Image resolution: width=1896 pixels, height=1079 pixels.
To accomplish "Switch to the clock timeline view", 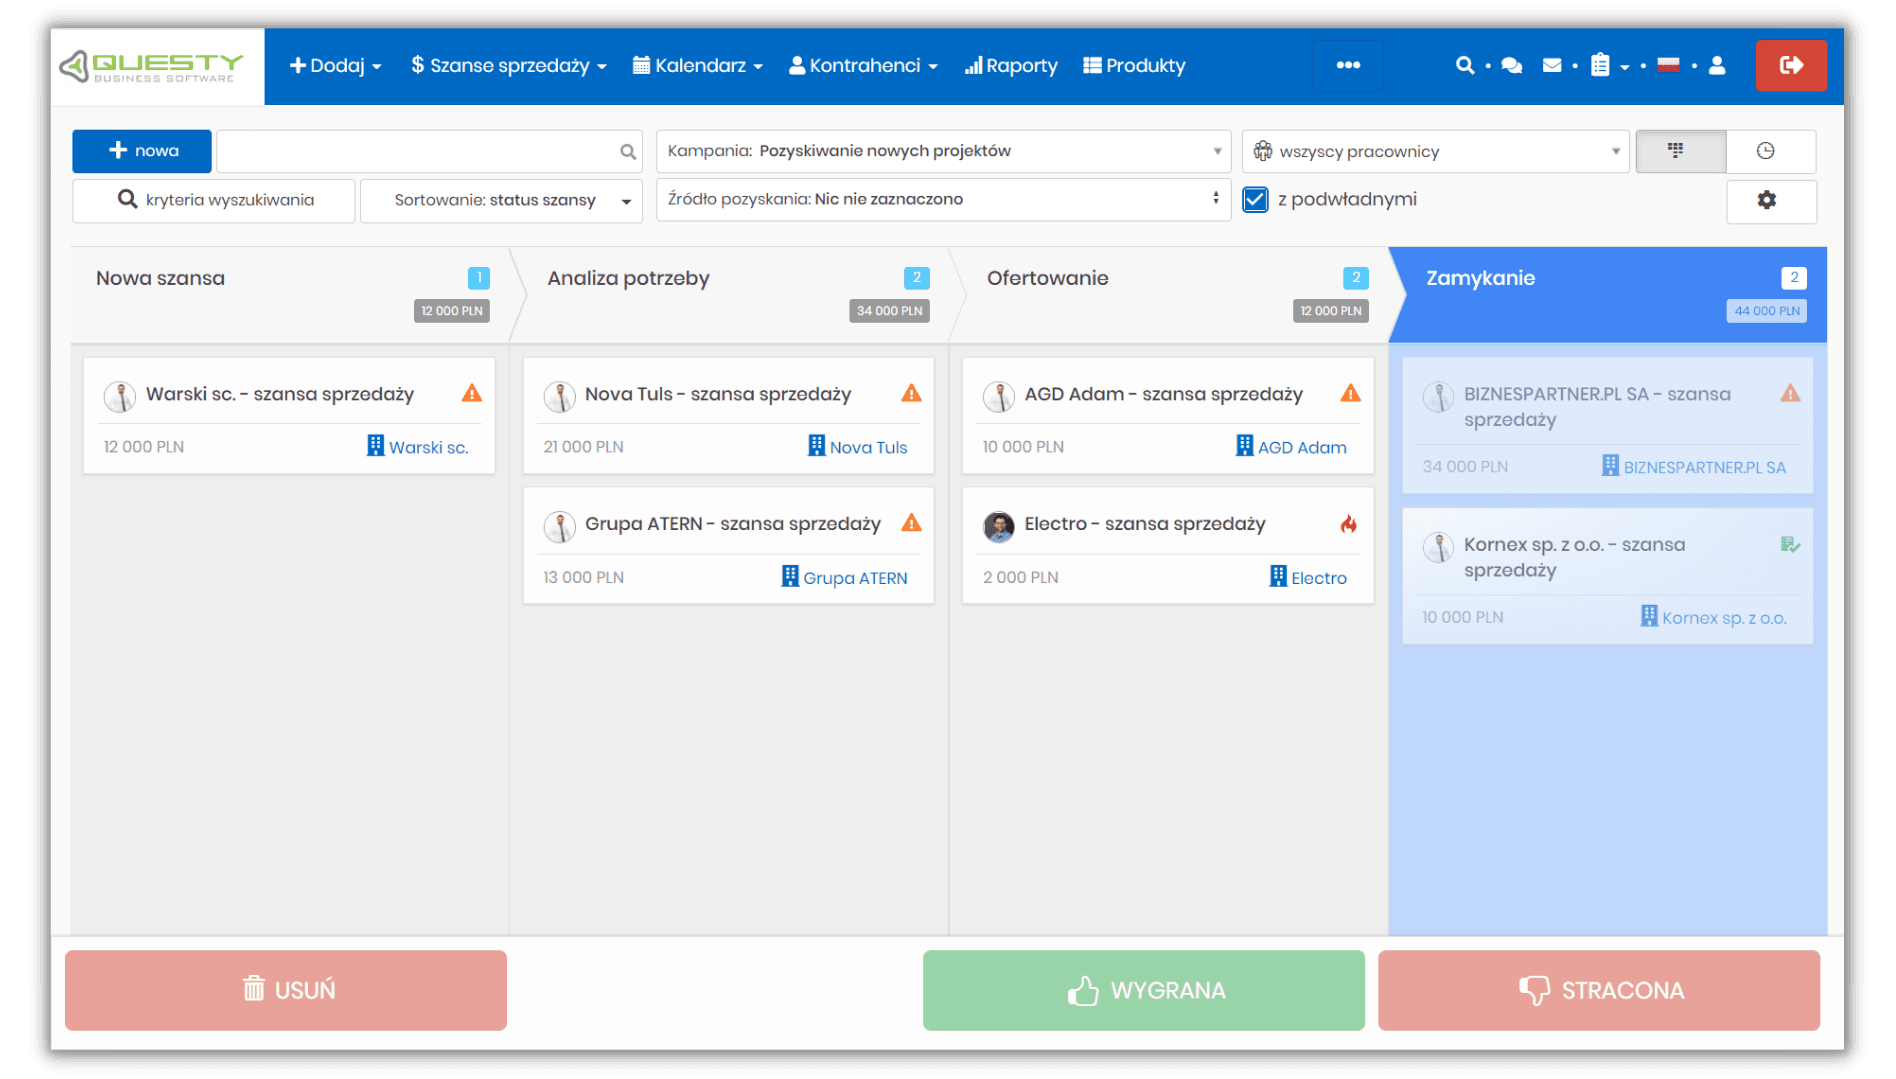I will click(1770, 151).
